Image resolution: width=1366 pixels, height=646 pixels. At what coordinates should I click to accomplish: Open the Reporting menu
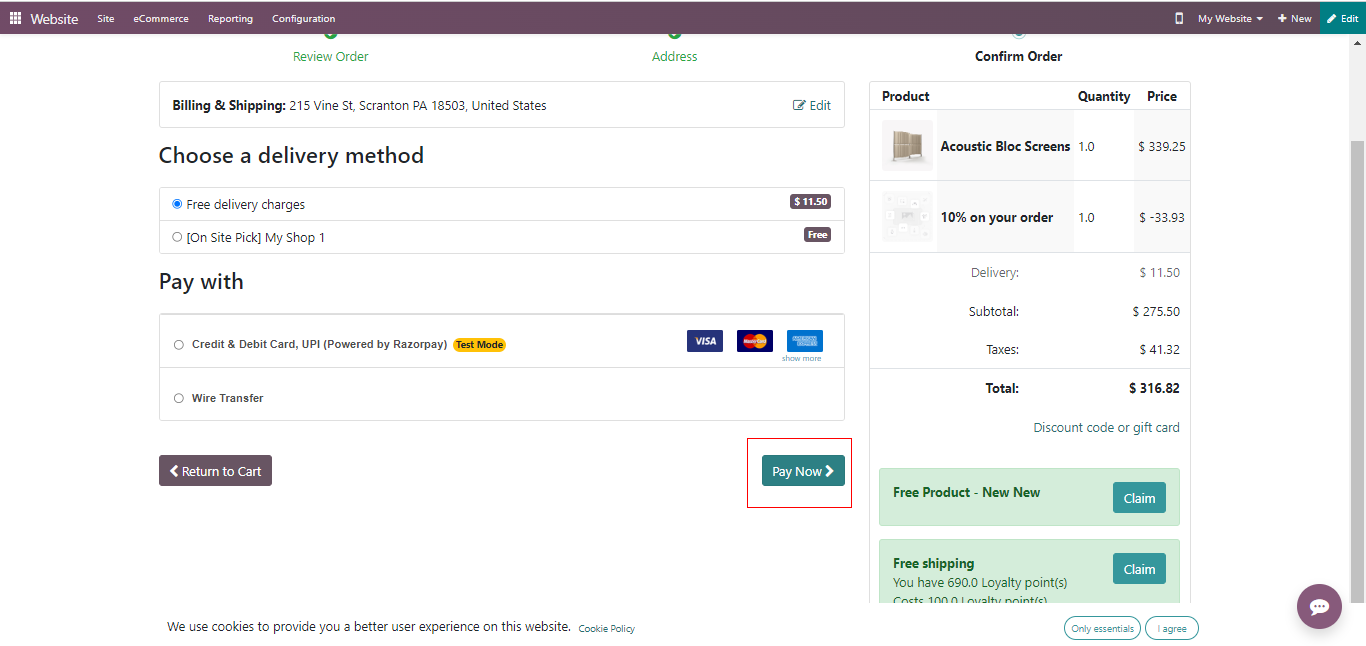tap(230, 18)
